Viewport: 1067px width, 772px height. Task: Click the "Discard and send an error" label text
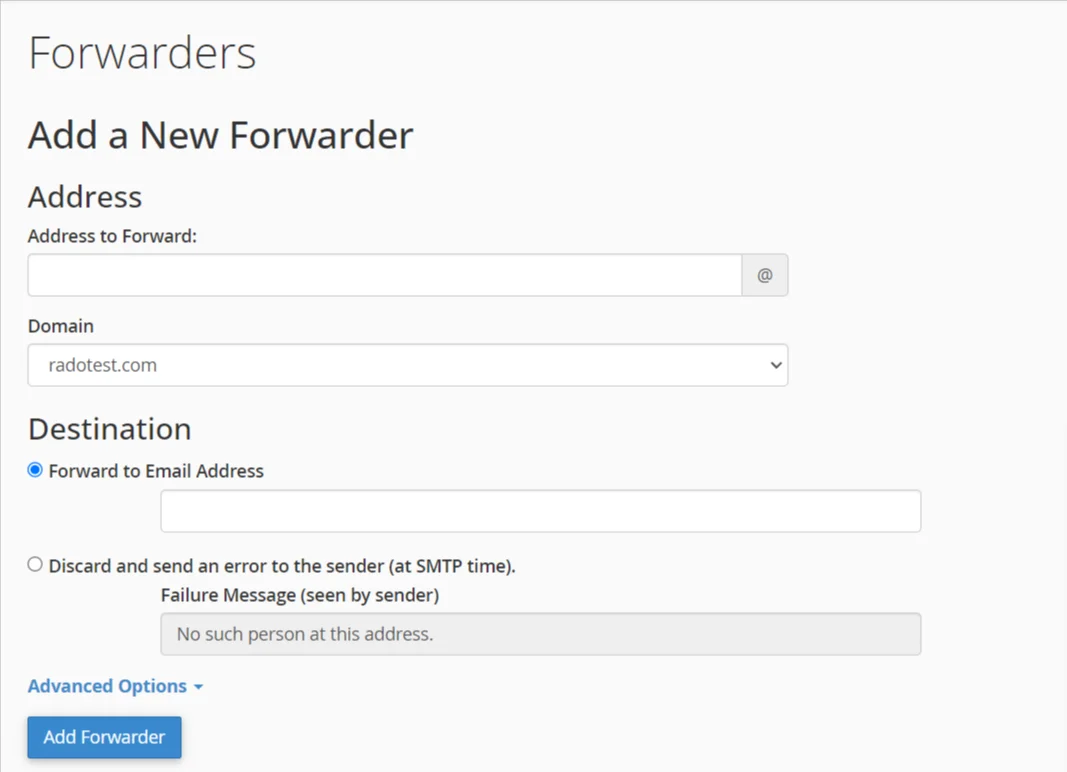282,566
